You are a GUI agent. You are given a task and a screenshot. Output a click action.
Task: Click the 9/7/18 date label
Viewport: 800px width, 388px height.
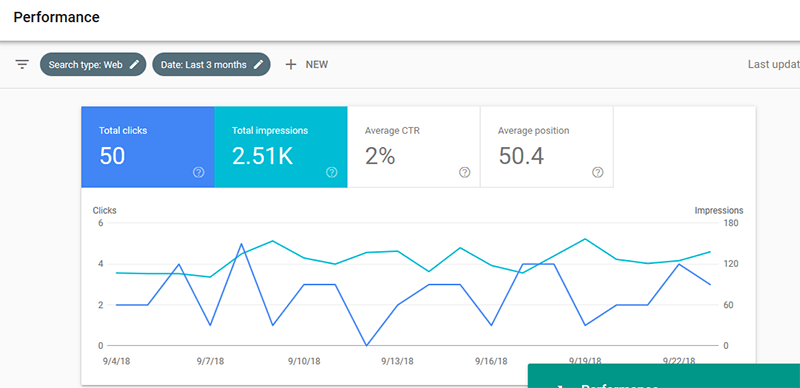(x=210, y=361)
